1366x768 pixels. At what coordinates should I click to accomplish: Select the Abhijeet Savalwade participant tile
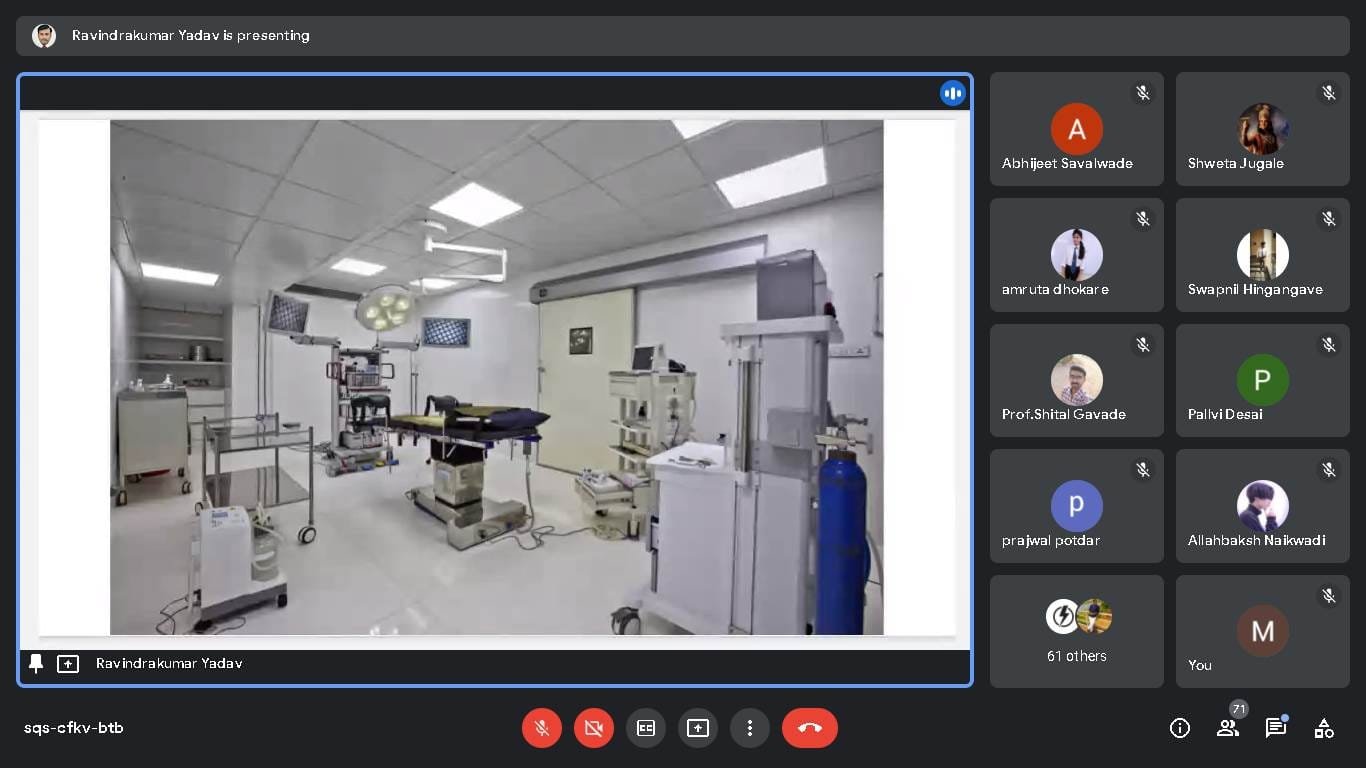coord(1076,129)
